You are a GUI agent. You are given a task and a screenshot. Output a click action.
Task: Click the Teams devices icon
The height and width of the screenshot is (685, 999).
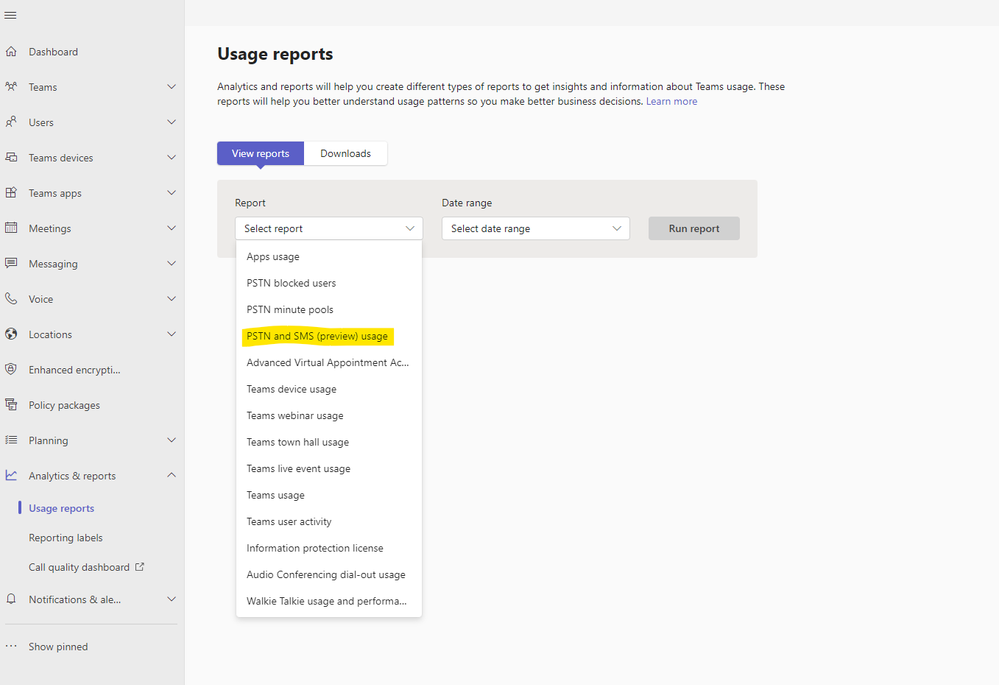(x=11, y=157)
